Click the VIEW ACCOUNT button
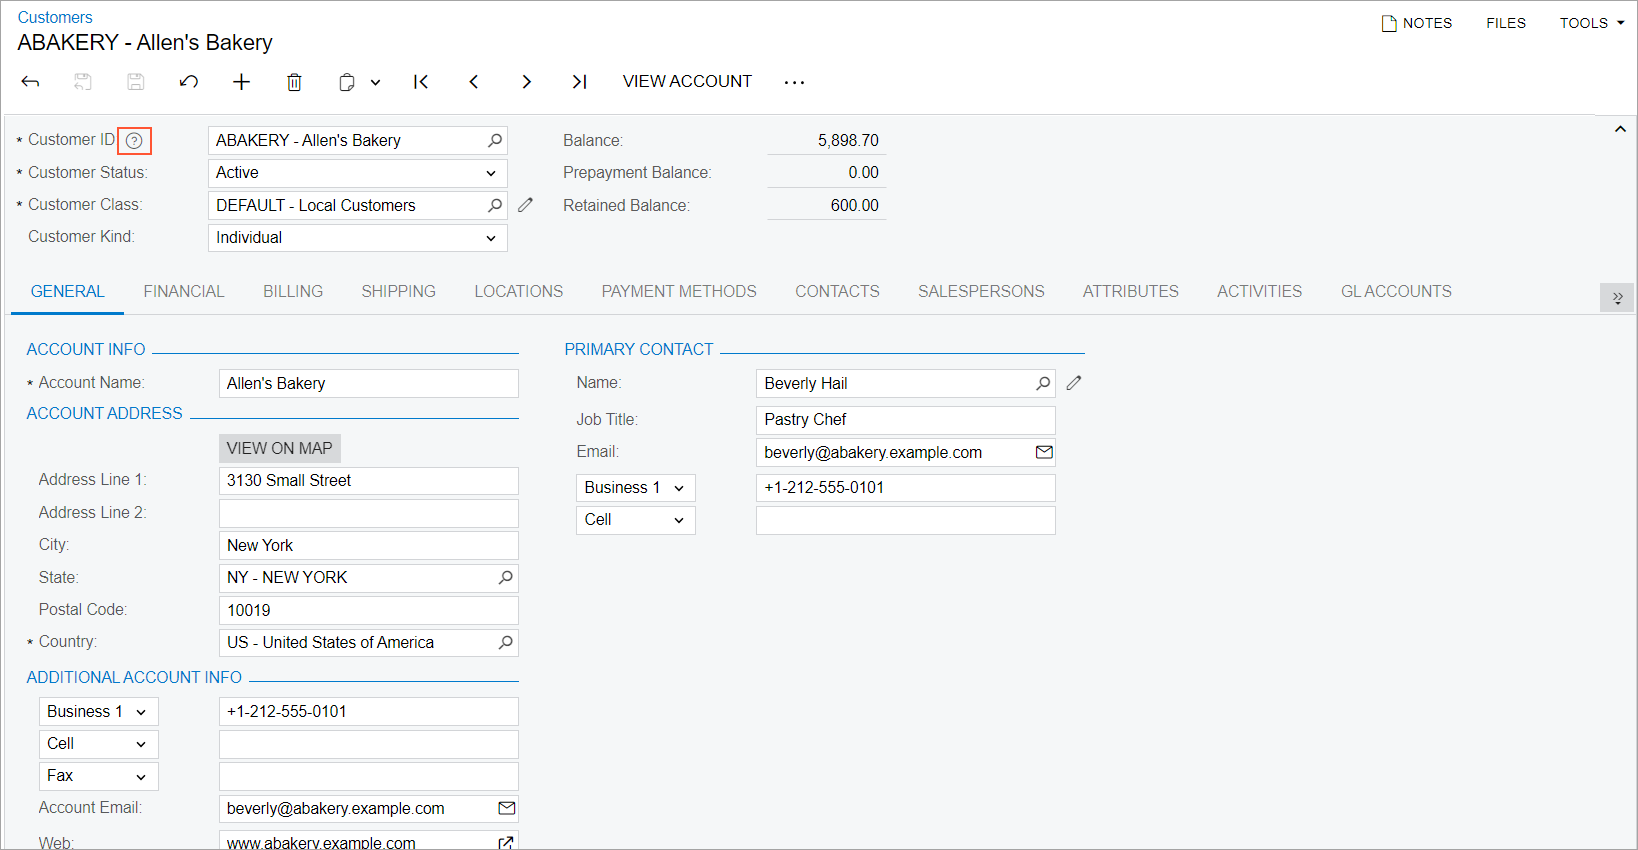The height and width of the screenshot is (850, 1638). (x=687, y=82)
